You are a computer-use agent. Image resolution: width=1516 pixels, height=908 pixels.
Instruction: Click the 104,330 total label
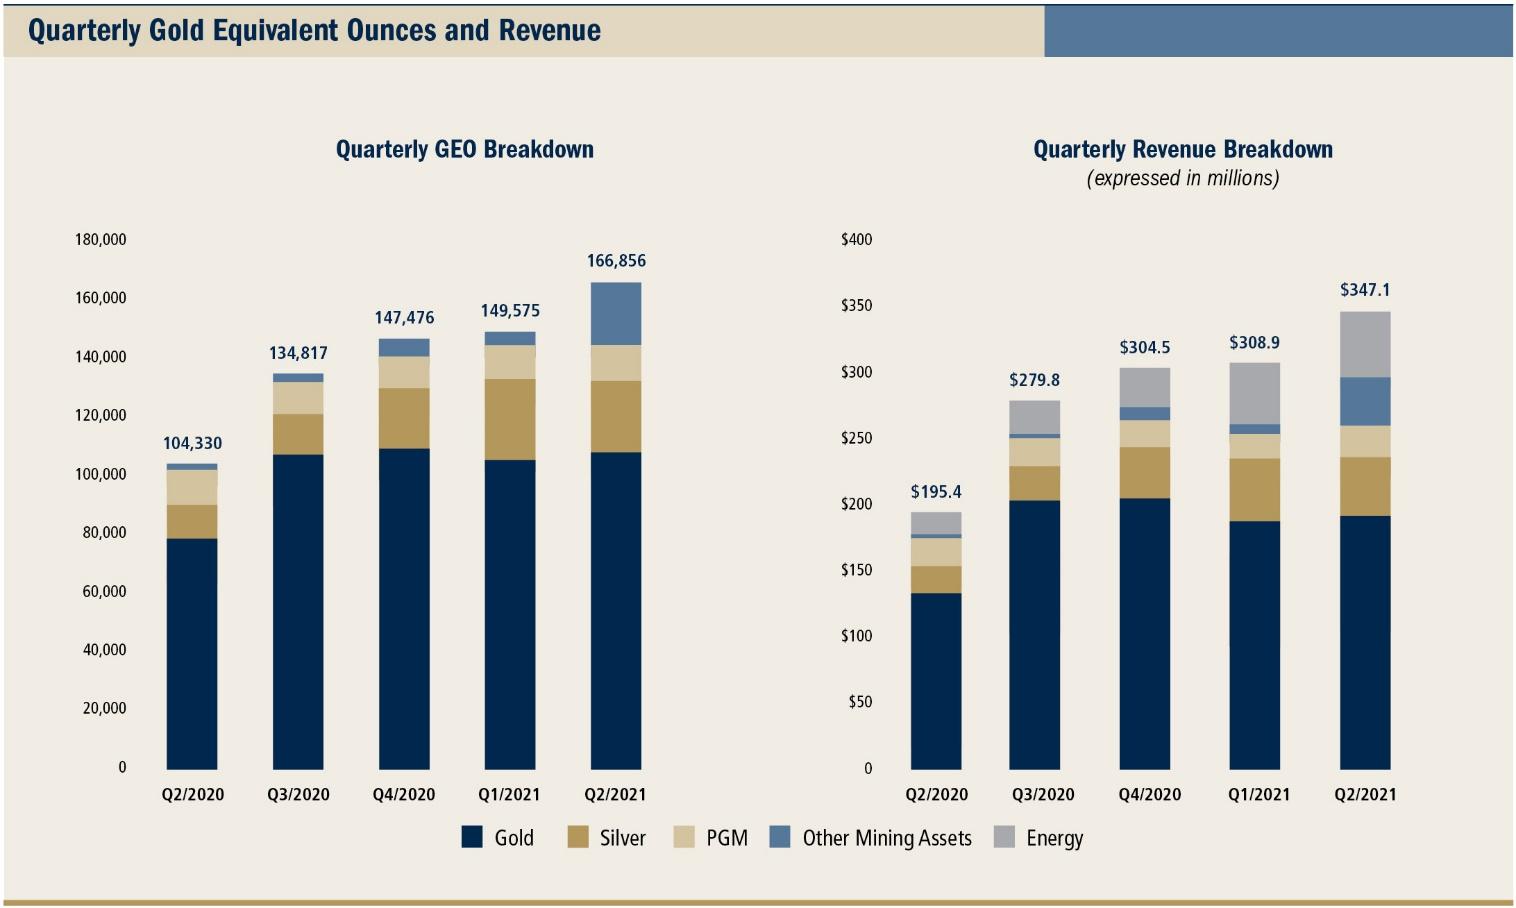click(192, 443)
